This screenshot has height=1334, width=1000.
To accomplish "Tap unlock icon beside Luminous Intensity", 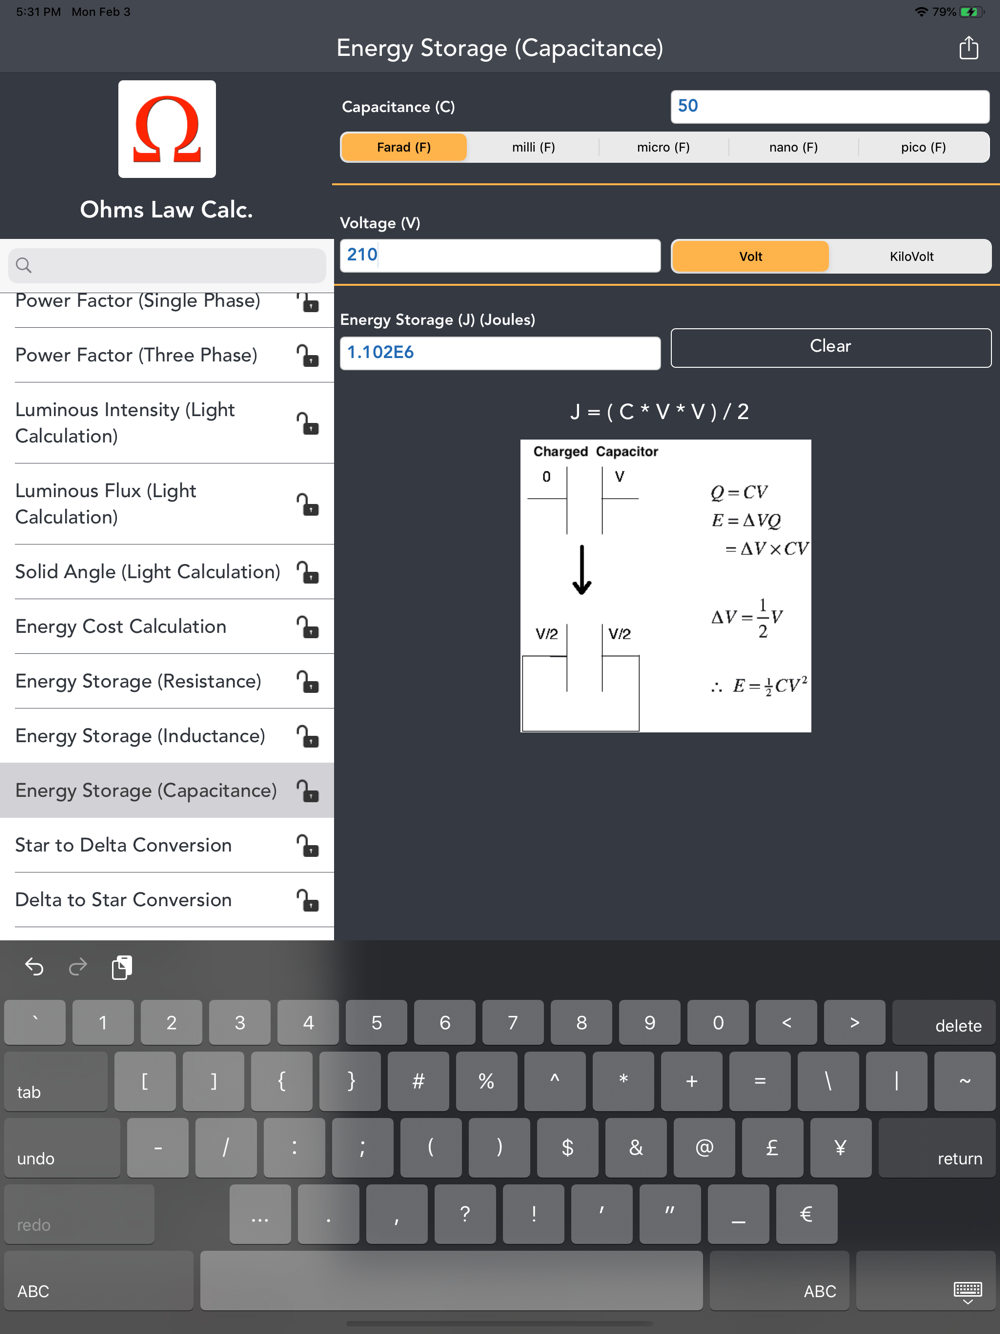I will click(308, 423).
